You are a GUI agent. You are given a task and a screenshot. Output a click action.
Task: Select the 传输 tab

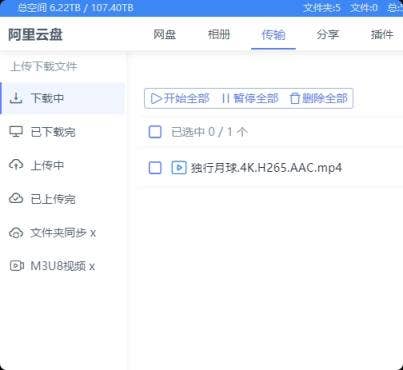click(273, 34)
